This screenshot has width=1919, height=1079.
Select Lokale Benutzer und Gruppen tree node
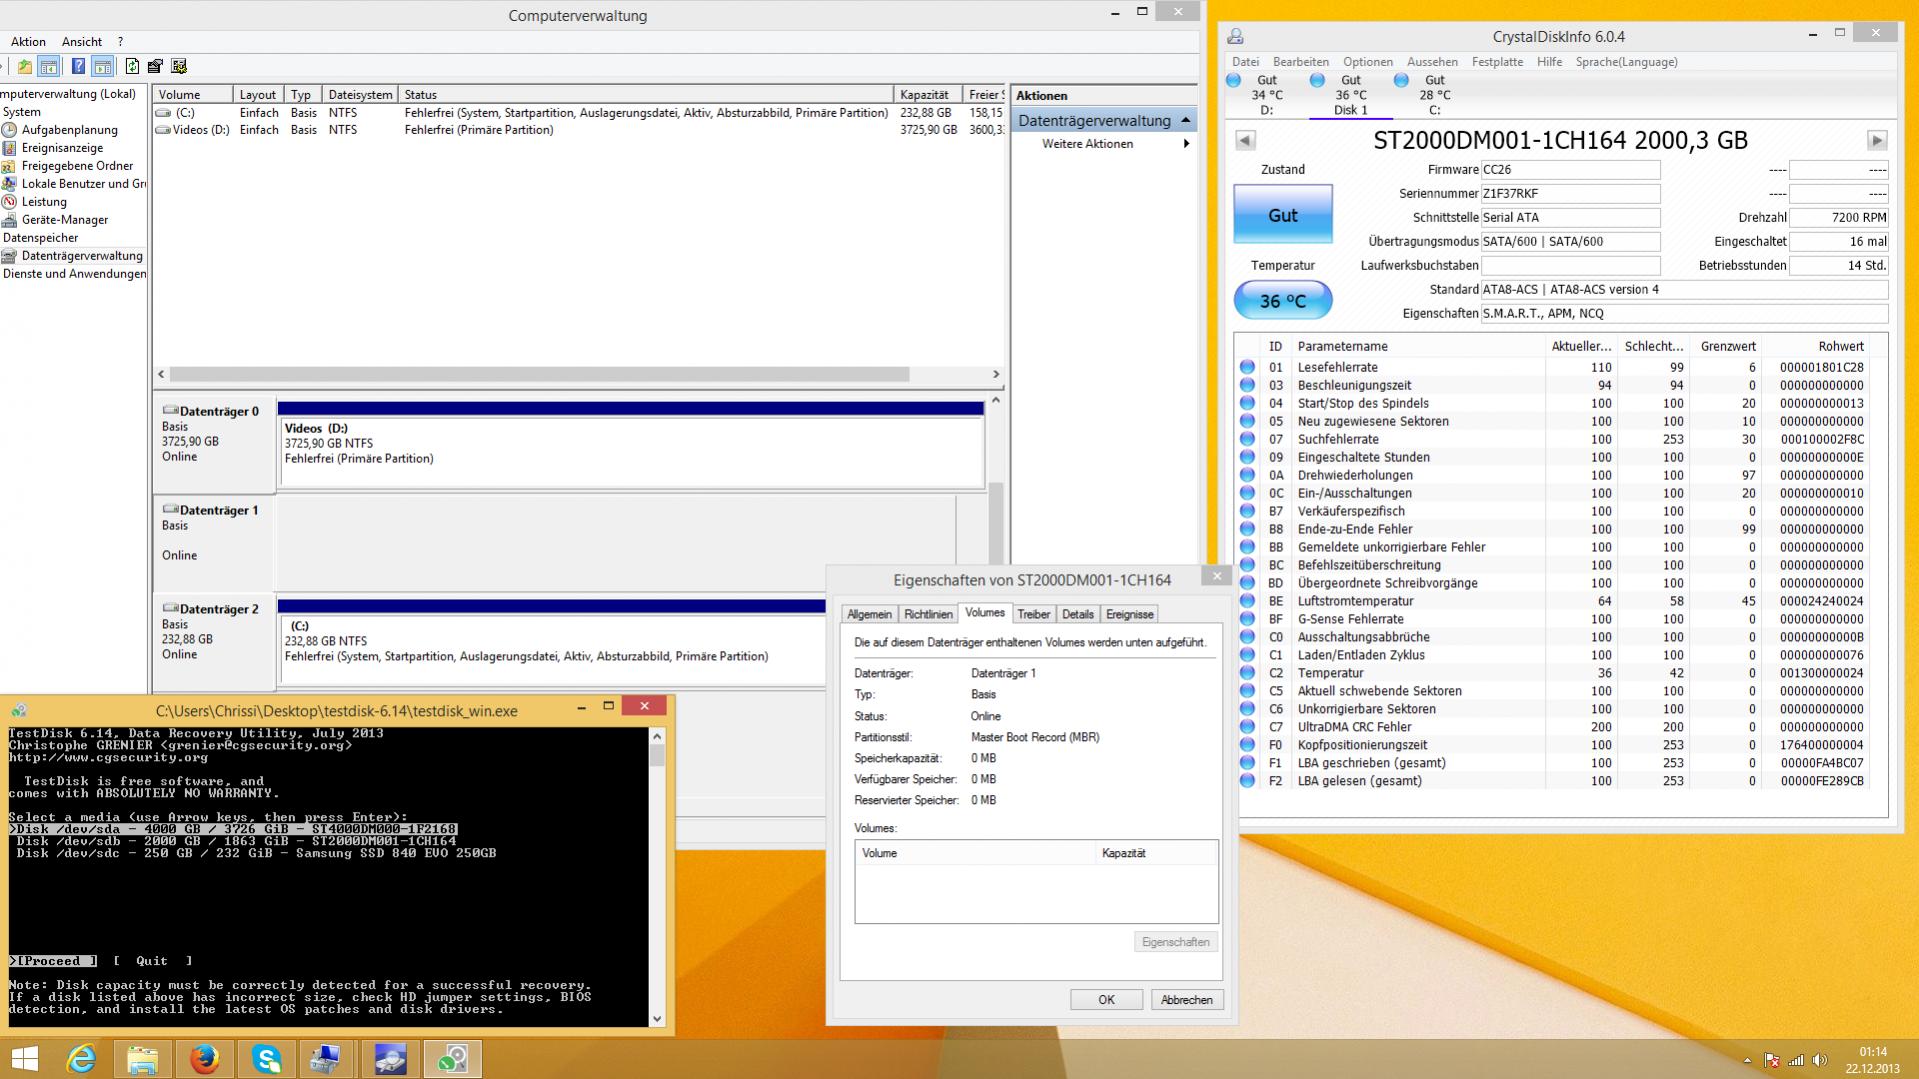(x=83, y=184)
